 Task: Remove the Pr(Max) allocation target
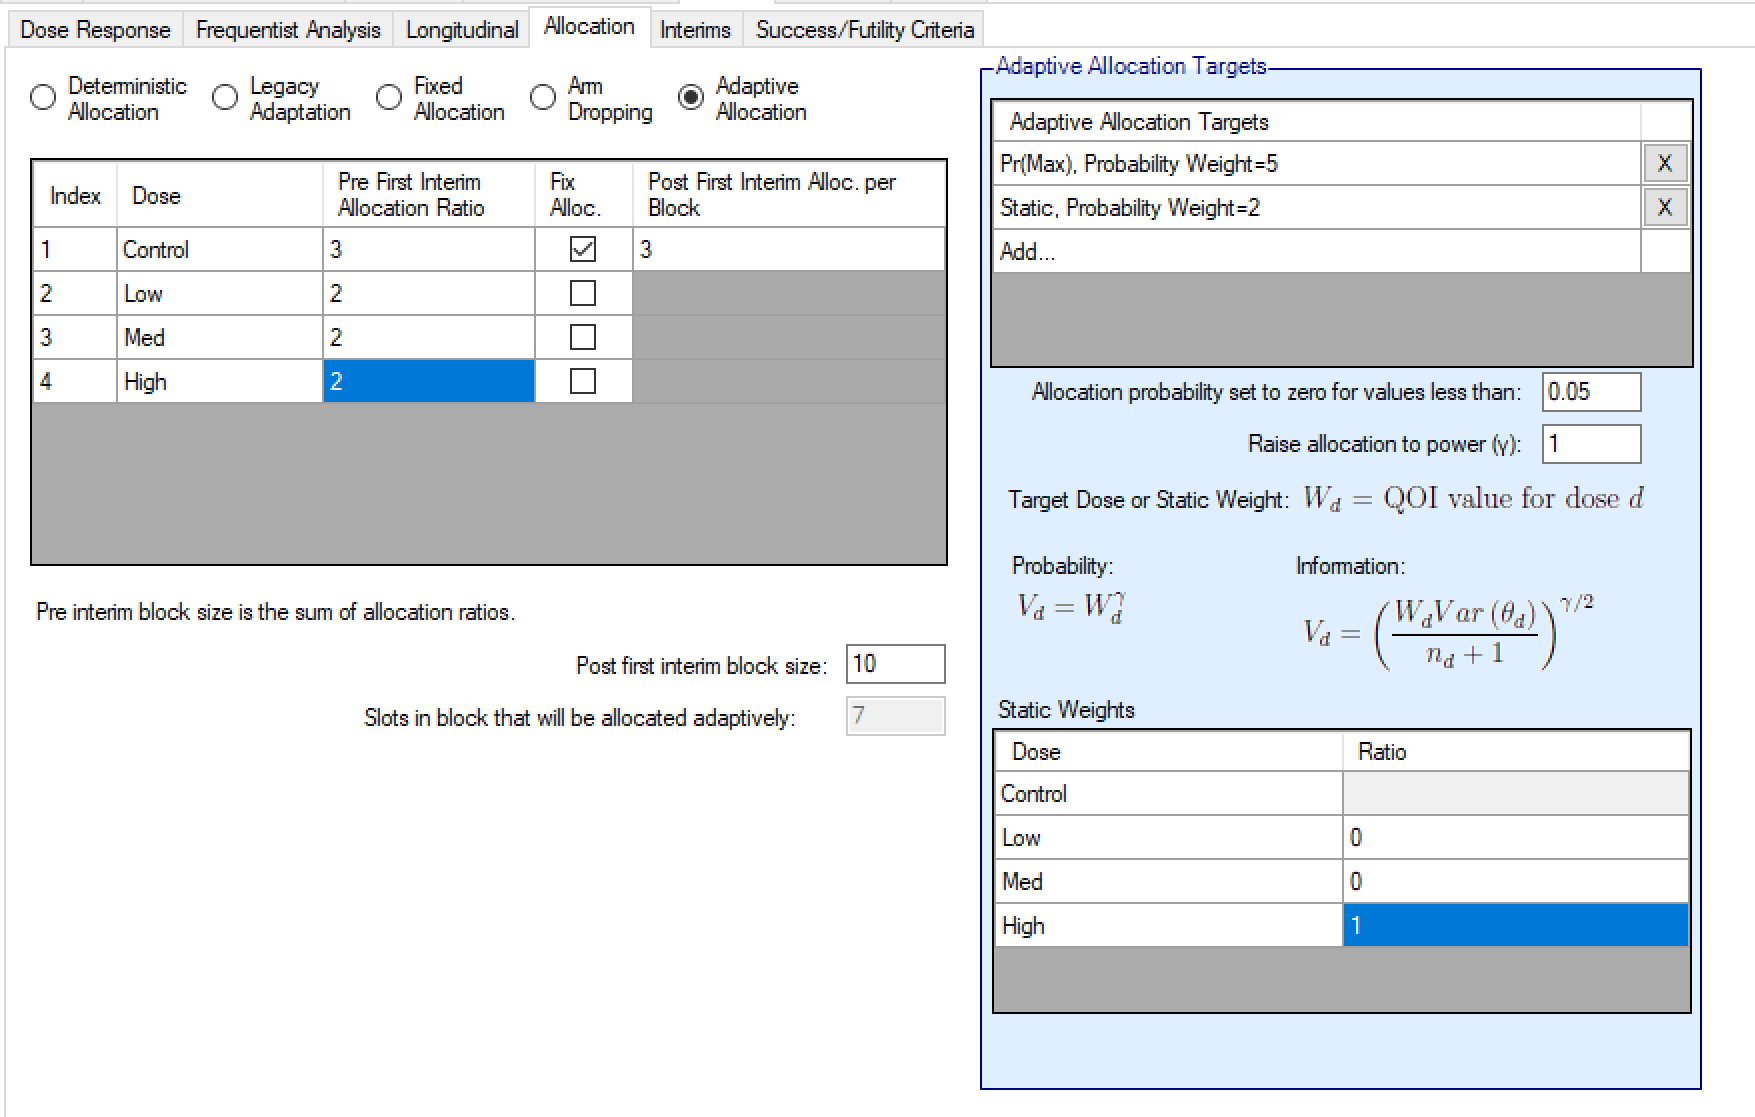coord(1664,164)
